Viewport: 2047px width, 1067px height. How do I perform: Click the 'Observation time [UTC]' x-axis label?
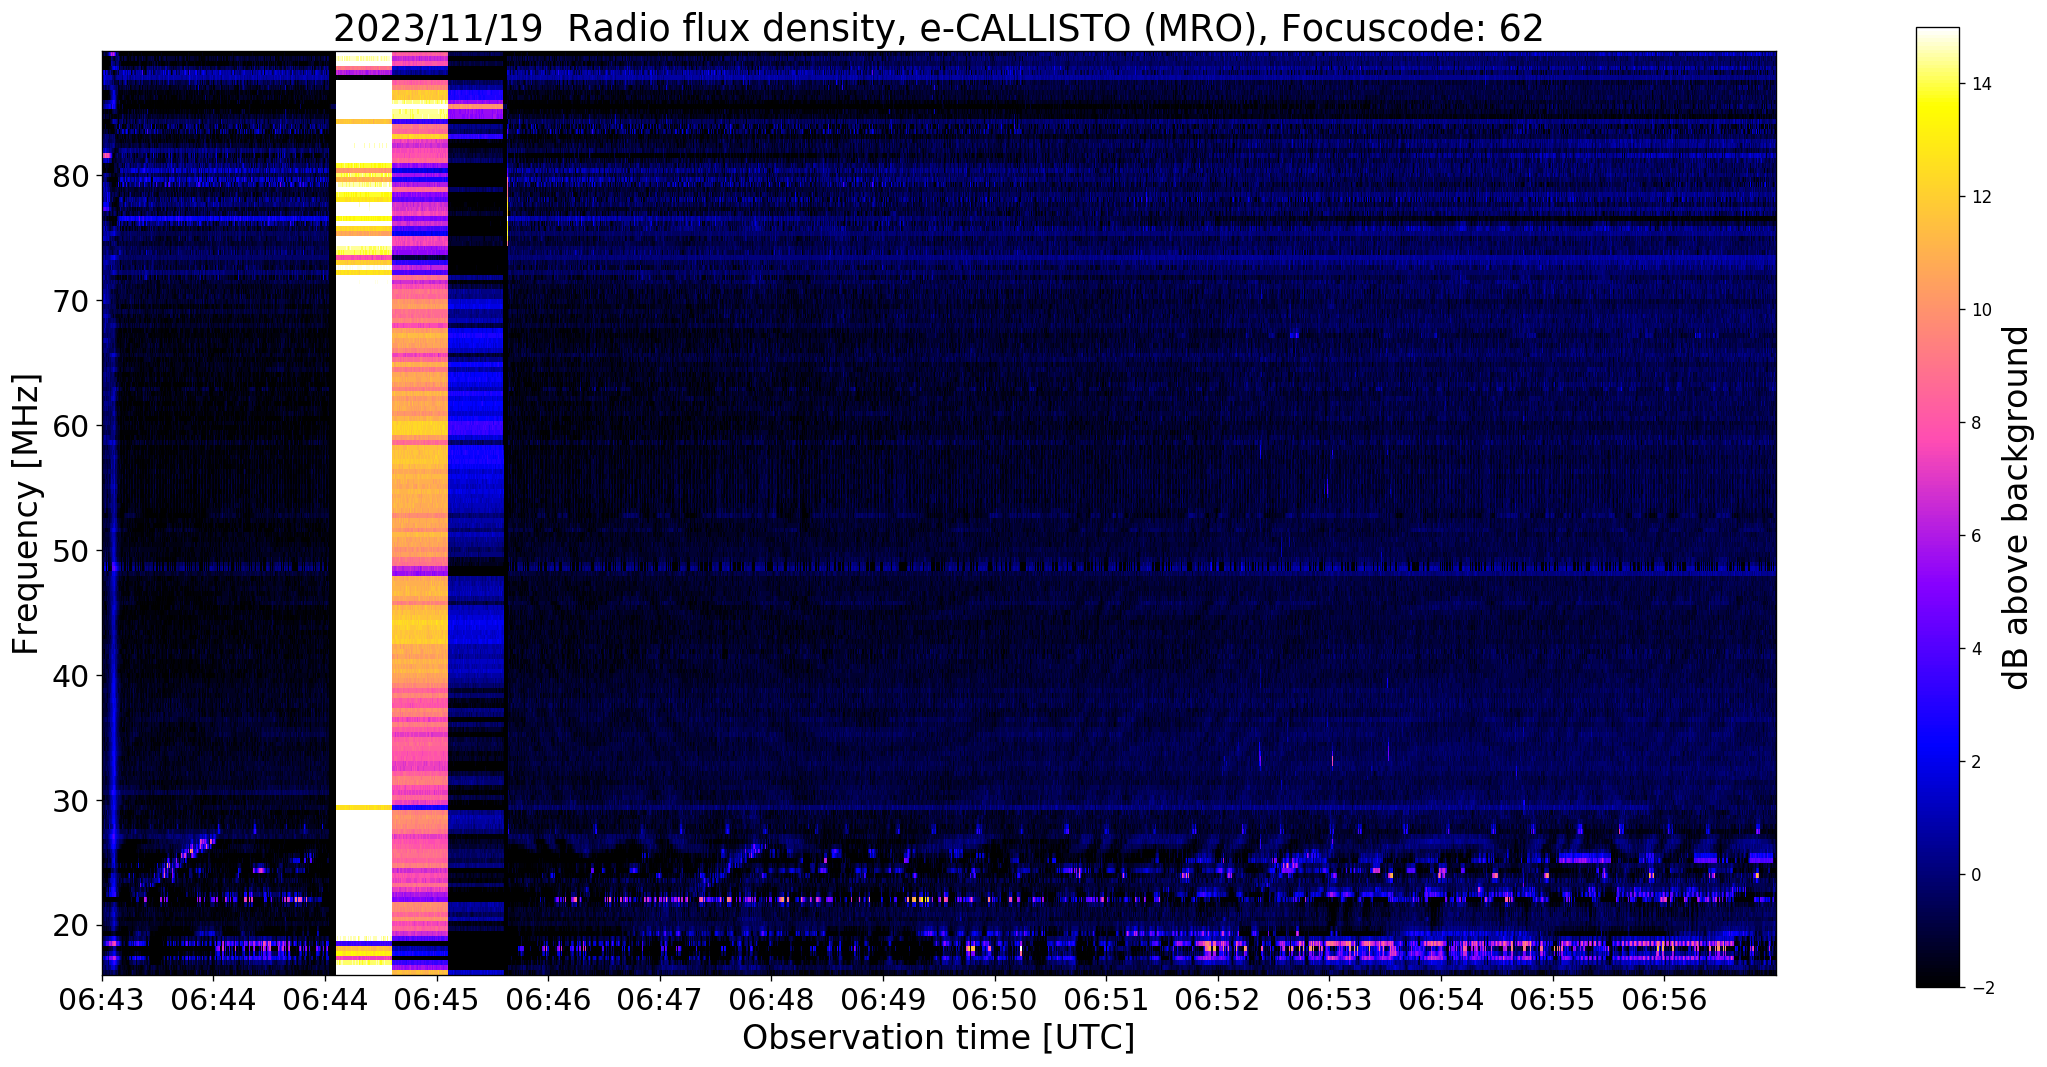[x=938, y=1037]
